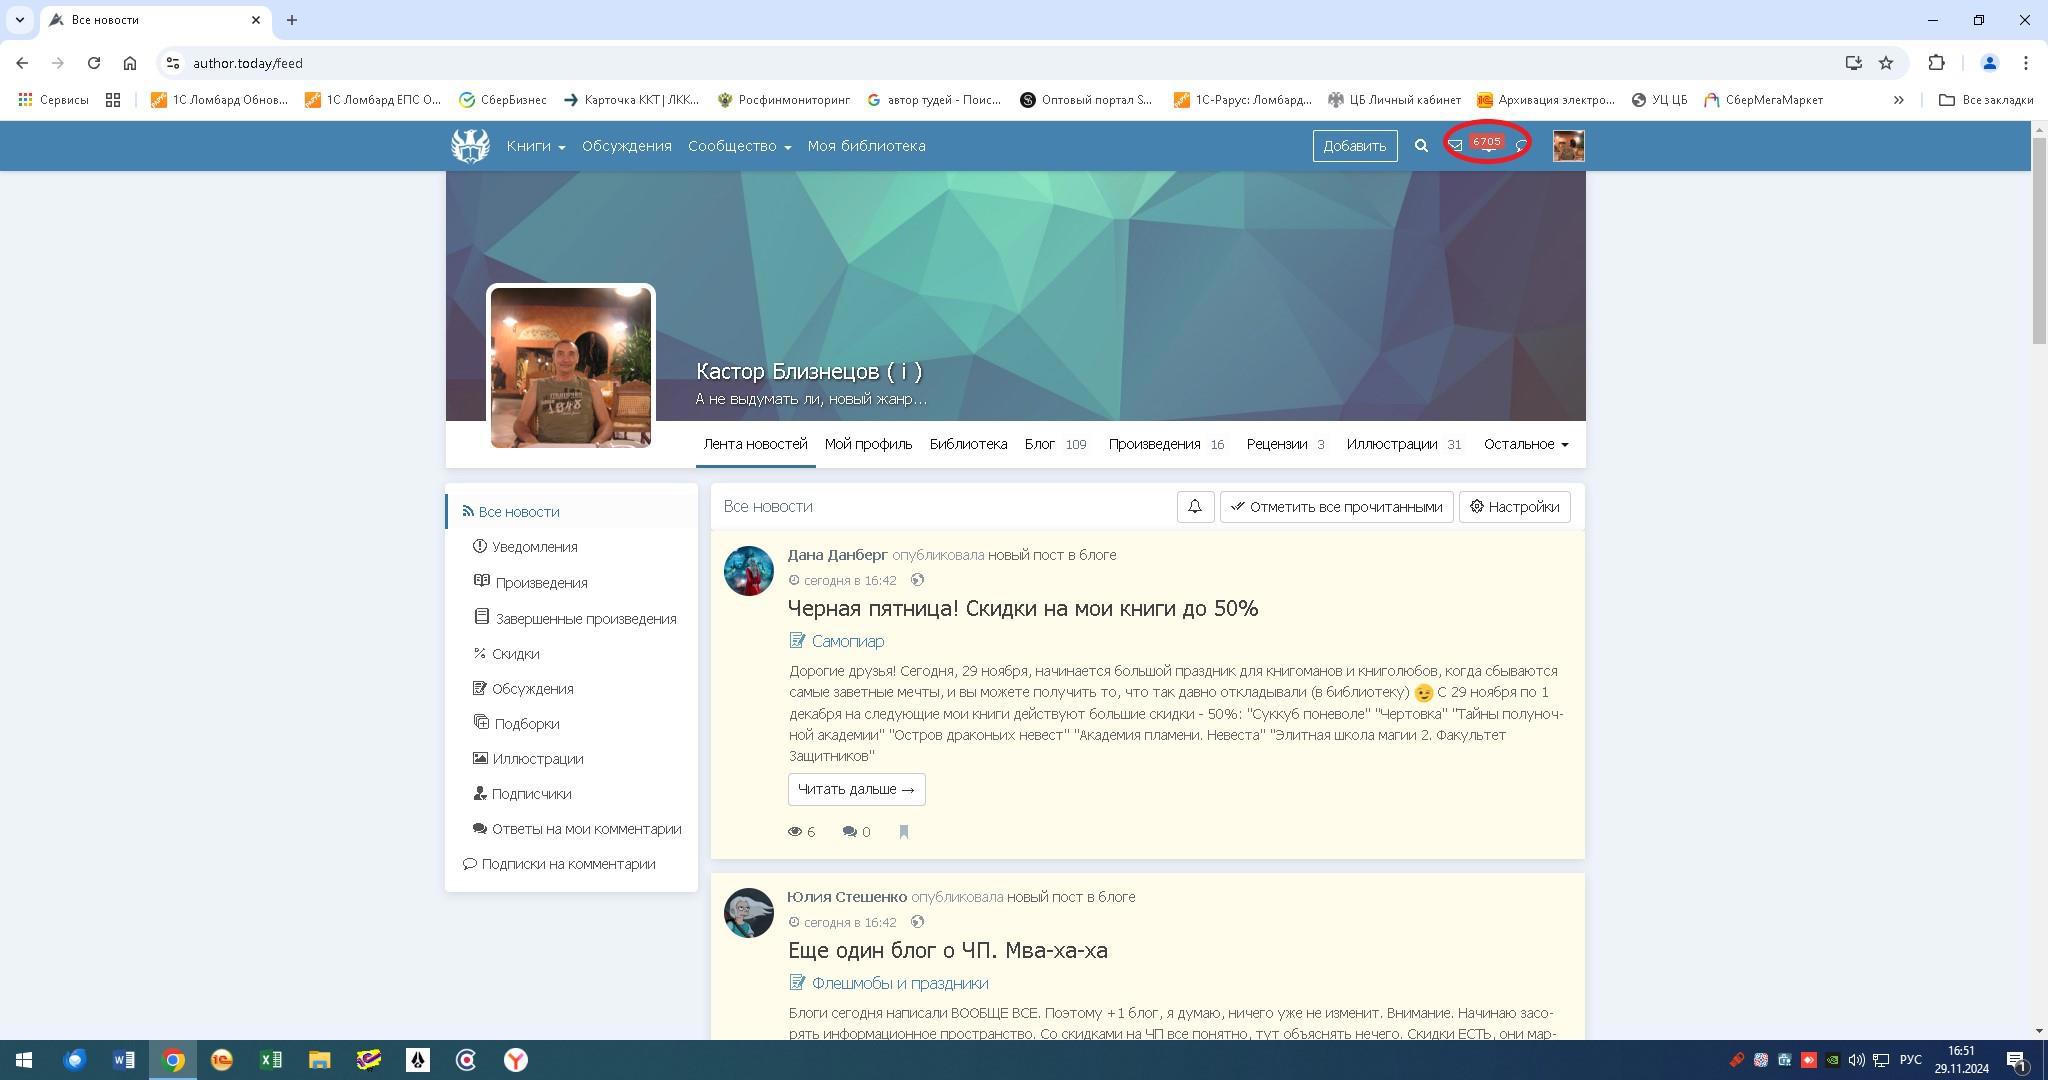Viewport: 2048px width, 1080px height.
Task: Click the comments speech bubble icon in header
Action: tap(1521, 146)
